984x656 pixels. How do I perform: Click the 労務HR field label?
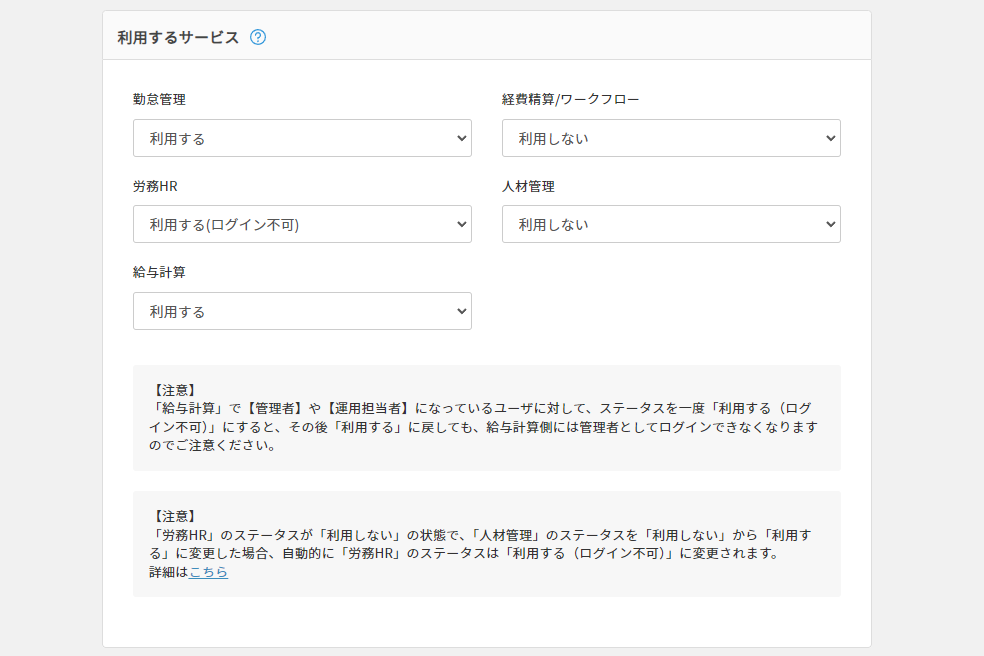[155, 186]
